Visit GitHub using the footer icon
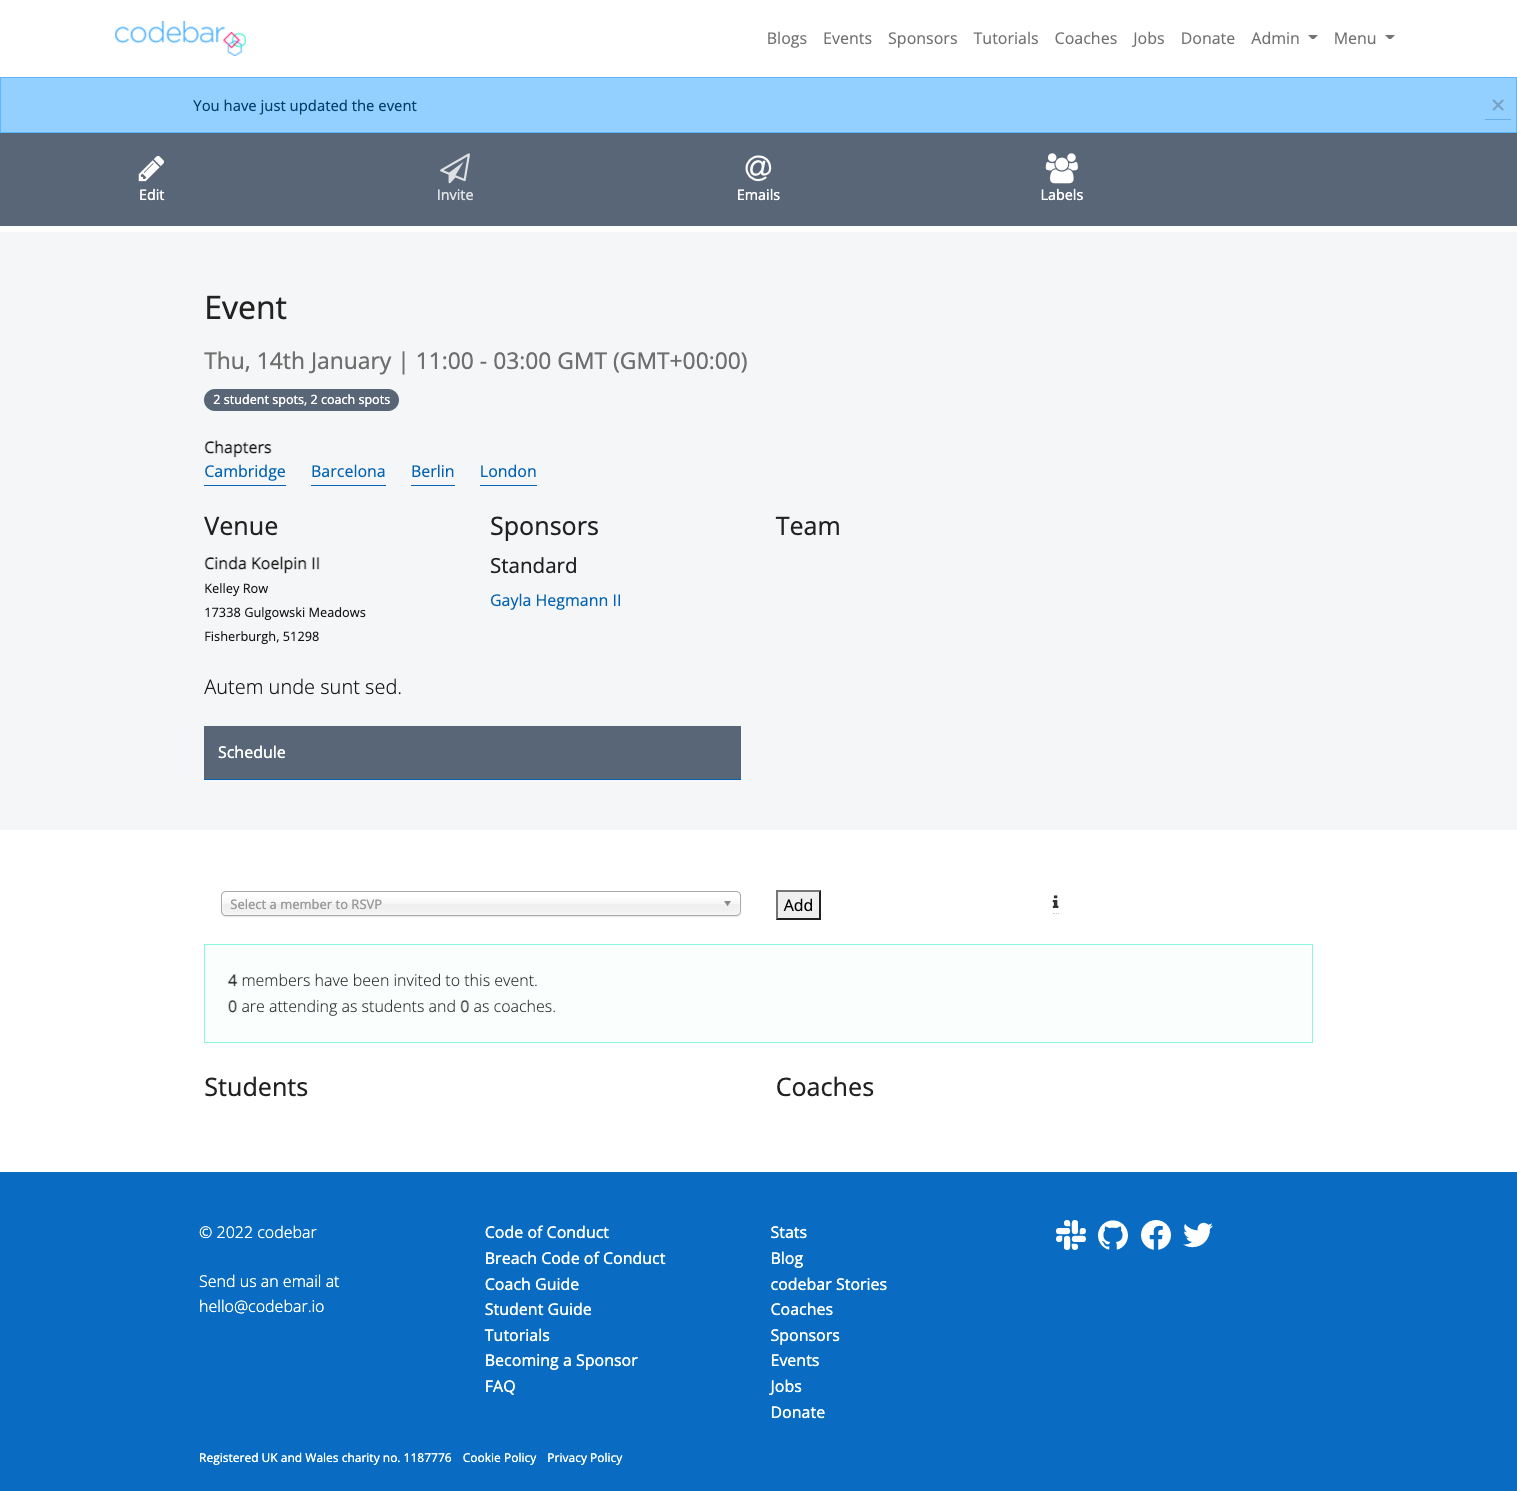This screenshot has height=1491, width=1517. point(1112,1235)
